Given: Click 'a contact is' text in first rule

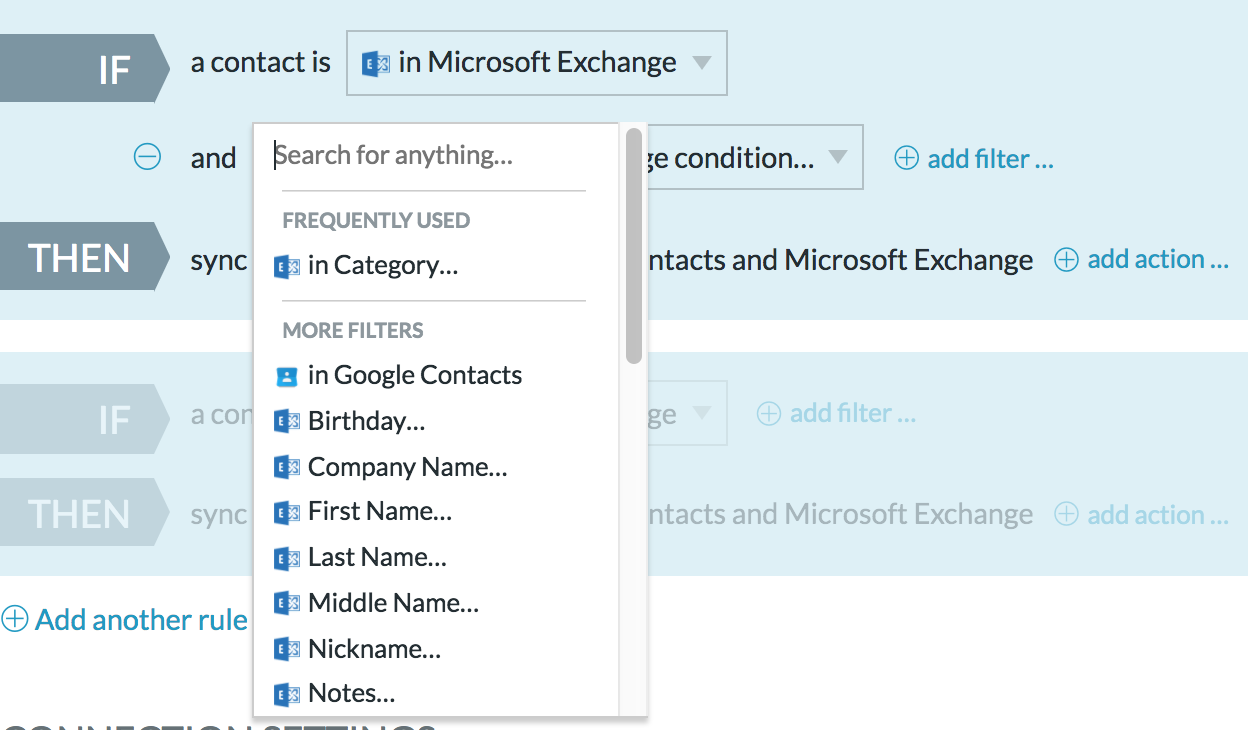Looking at the screenshot, I should 261,62.
